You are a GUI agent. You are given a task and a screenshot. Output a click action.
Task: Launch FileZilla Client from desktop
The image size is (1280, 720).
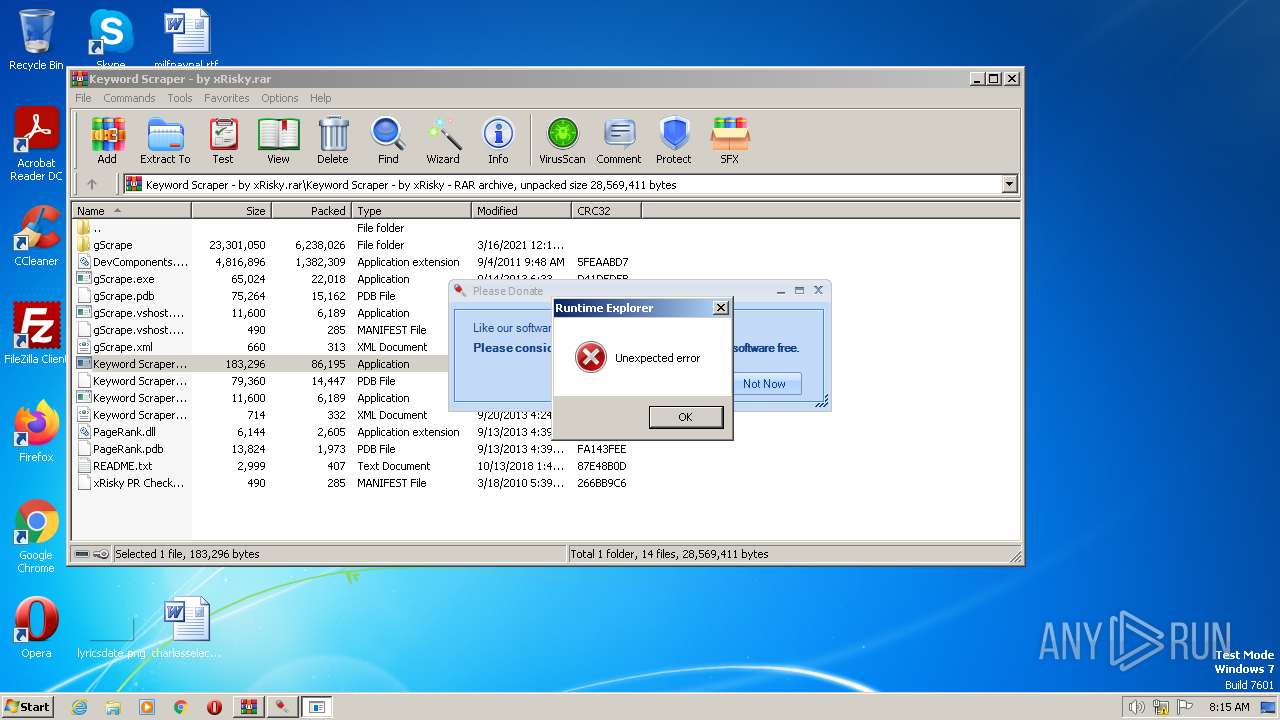[x=36, y=334]
